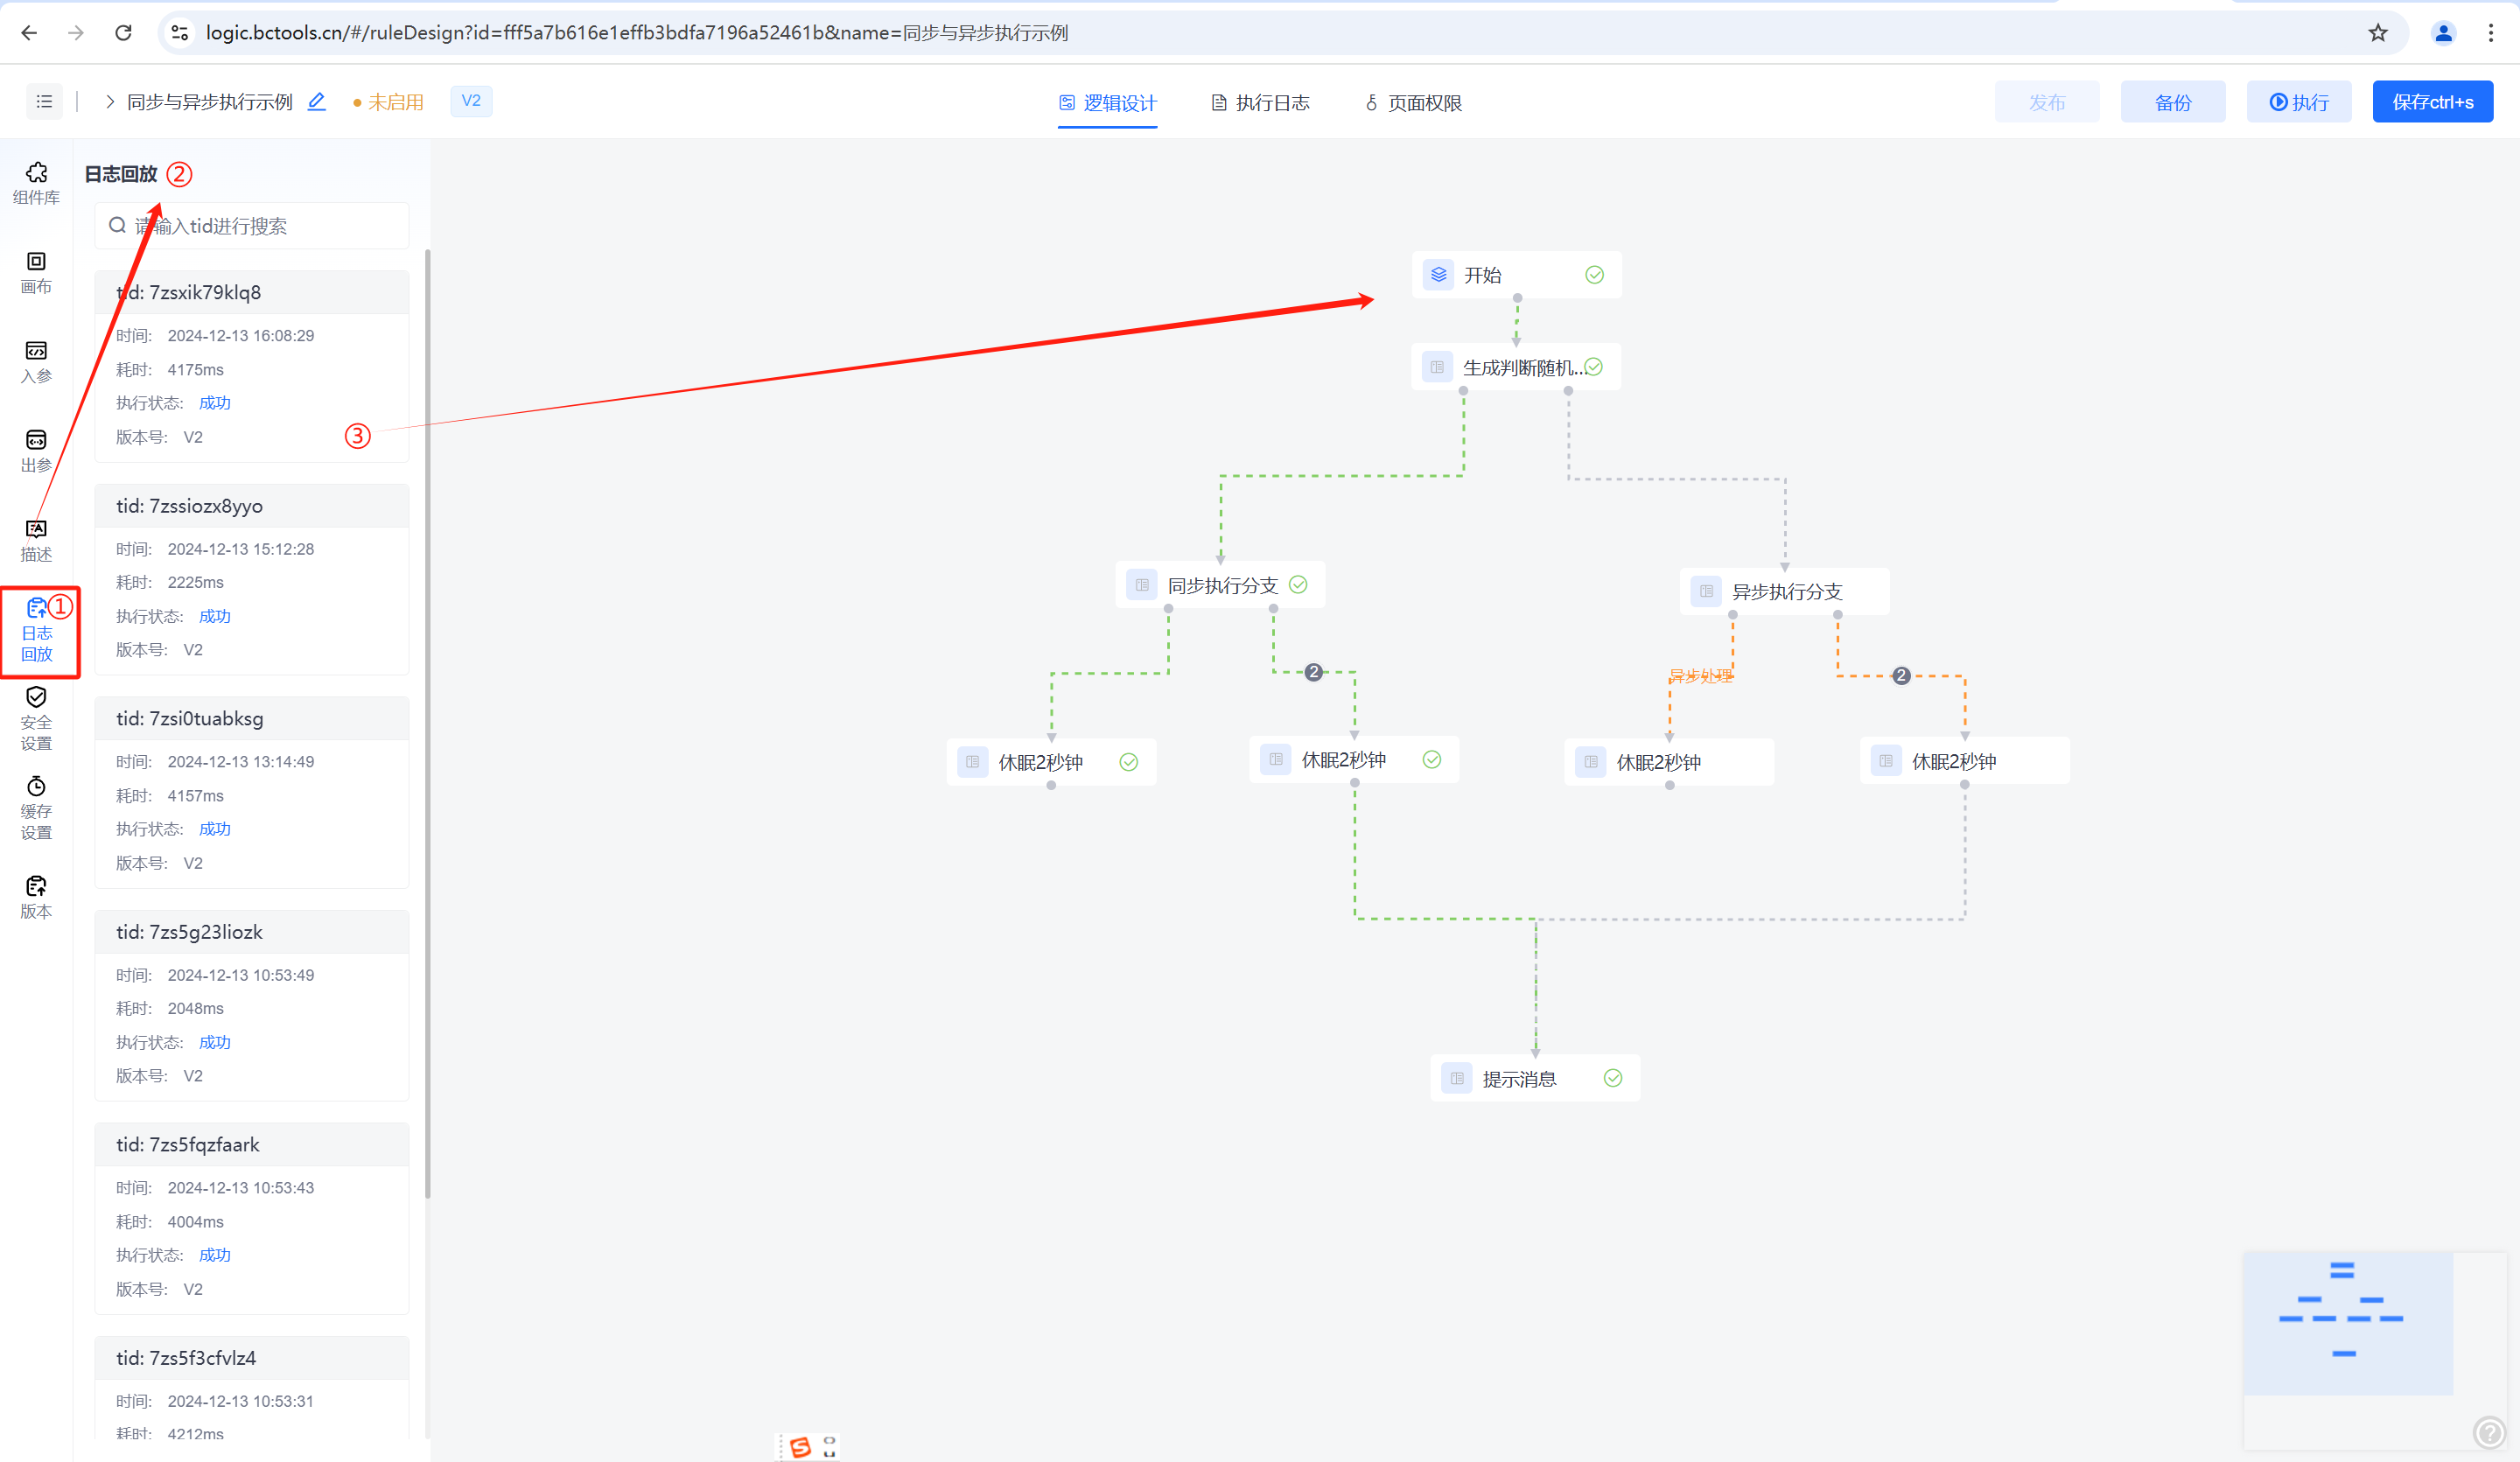Open the 版本 version panel

click(x=36, y=897)
